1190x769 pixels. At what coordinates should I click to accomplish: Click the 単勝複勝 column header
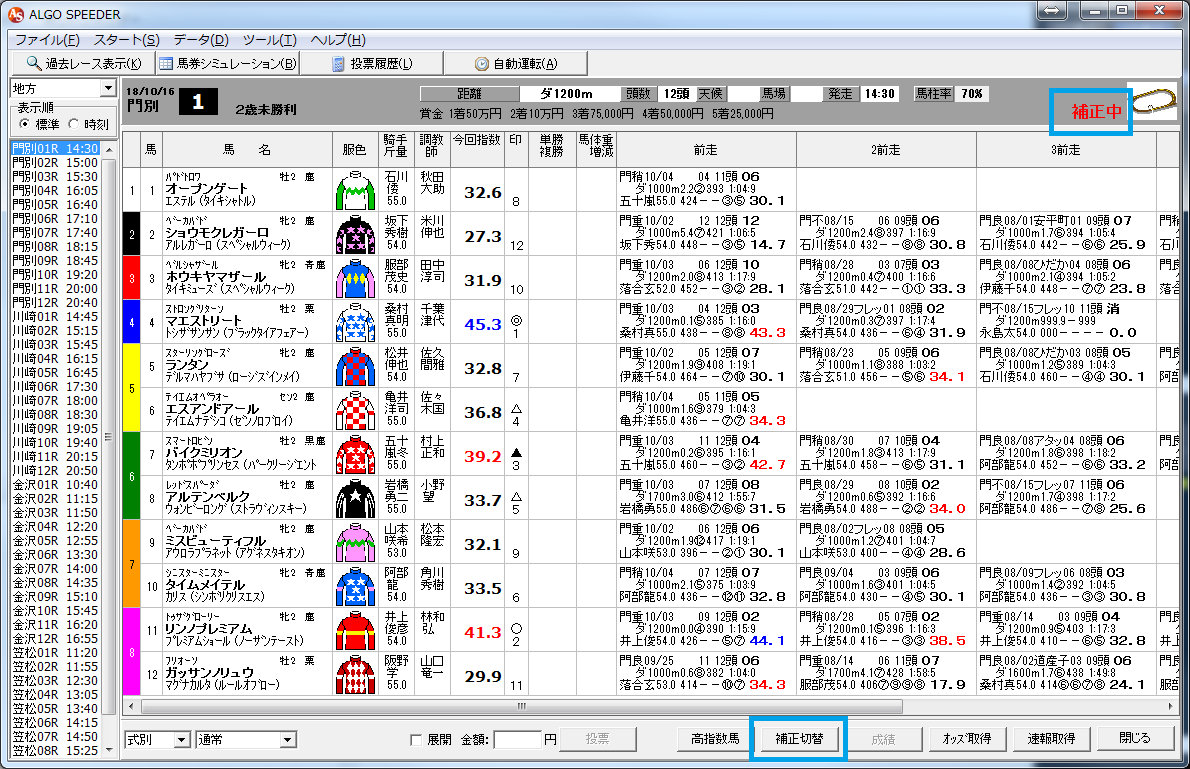point(552,150)
